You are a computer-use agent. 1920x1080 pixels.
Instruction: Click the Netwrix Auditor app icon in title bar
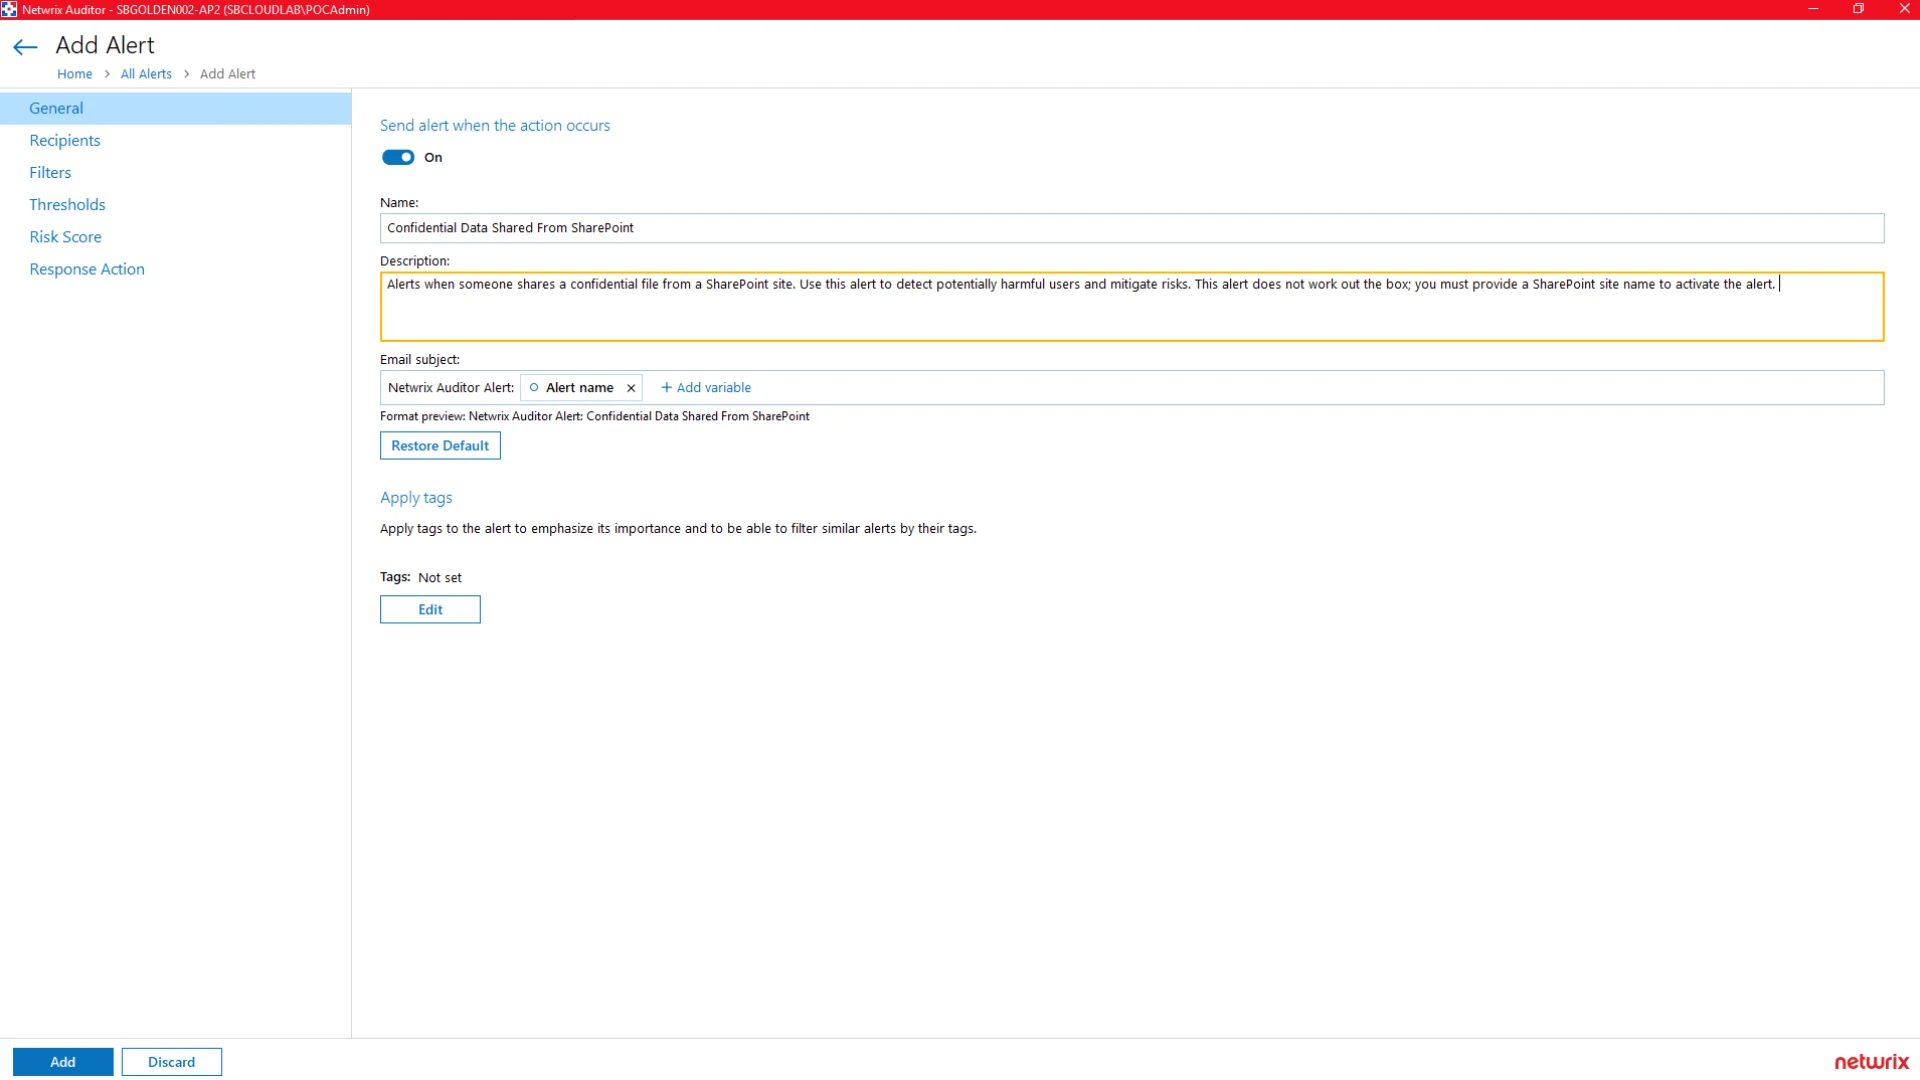pos(9,9)
